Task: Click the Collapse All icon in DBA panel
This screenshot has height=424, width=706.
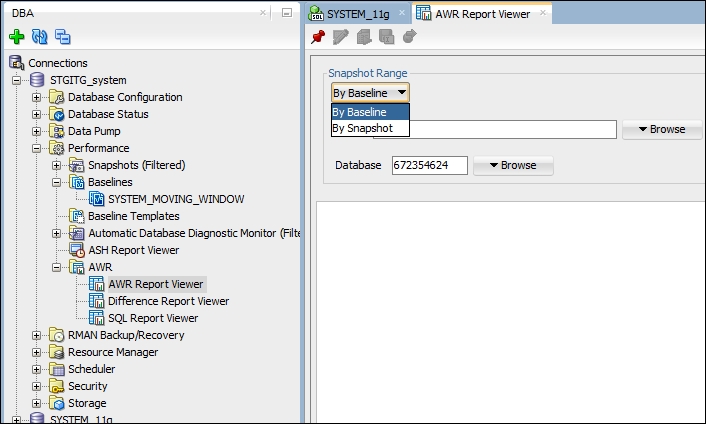Action: tap(62, 36)
